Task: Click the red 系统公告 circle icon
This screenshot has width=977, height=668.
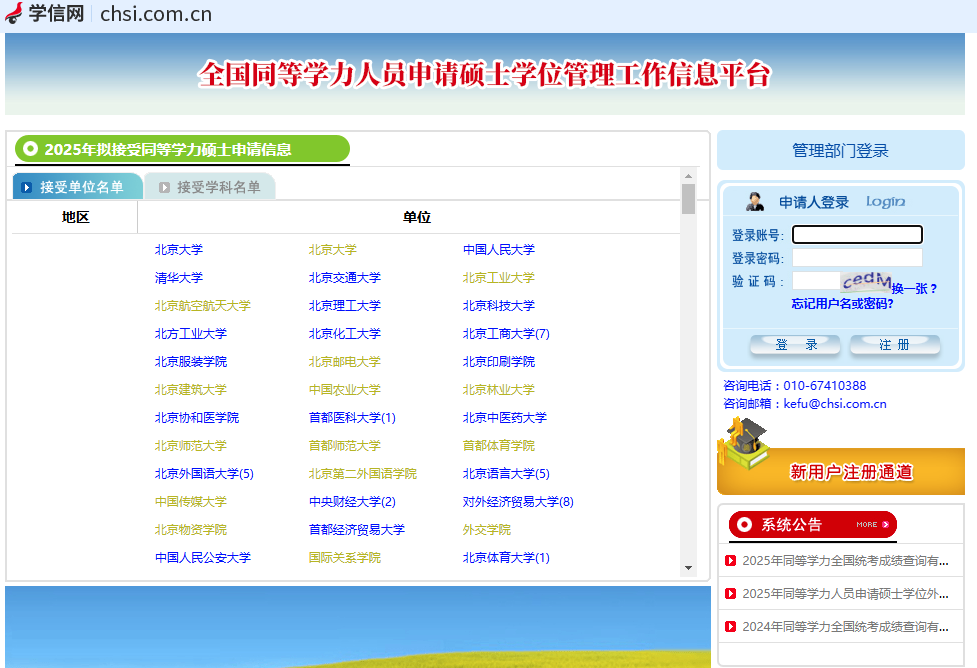Action: pos(742,524)
